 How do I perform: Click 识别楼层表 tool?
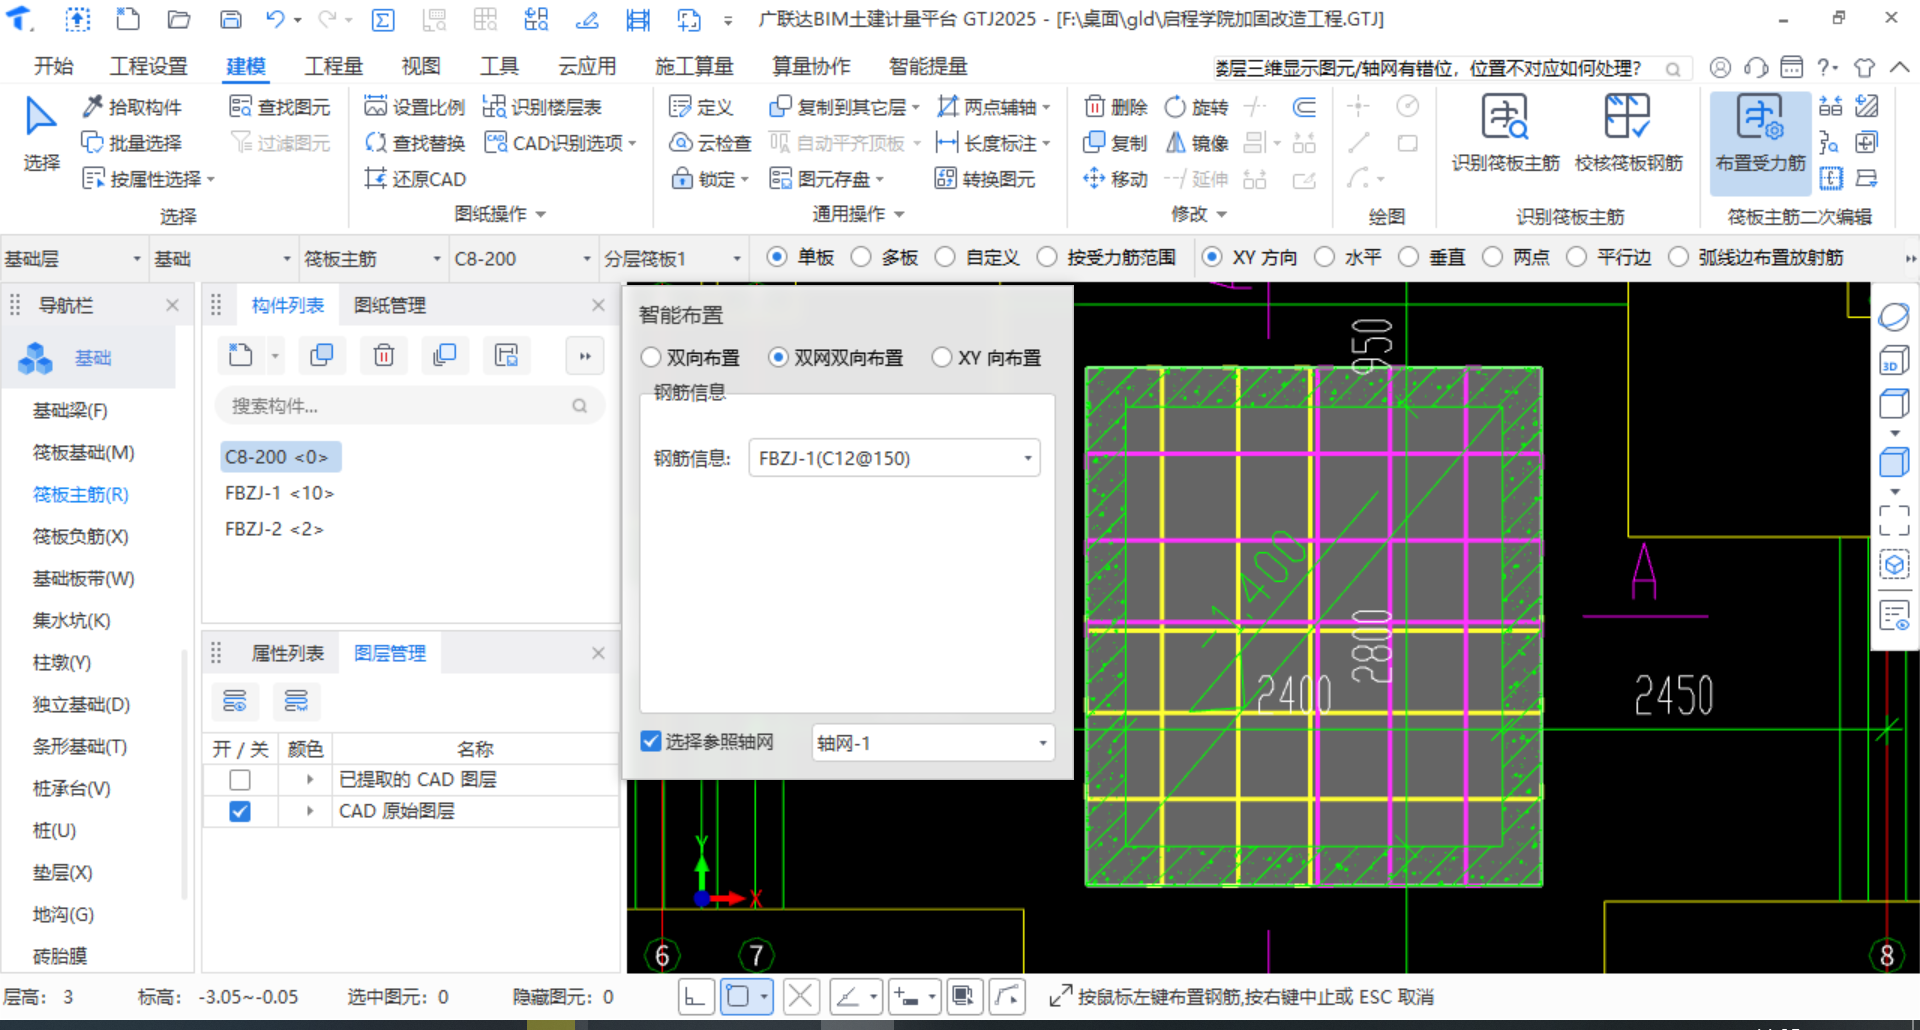click(542, 107)
